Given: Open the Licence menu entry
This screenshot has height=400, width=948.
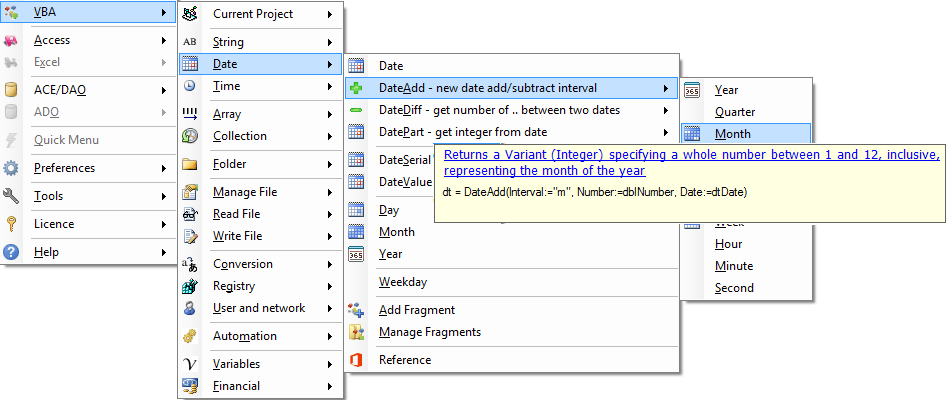Looking at the screenshot, I should coord(88,224).
